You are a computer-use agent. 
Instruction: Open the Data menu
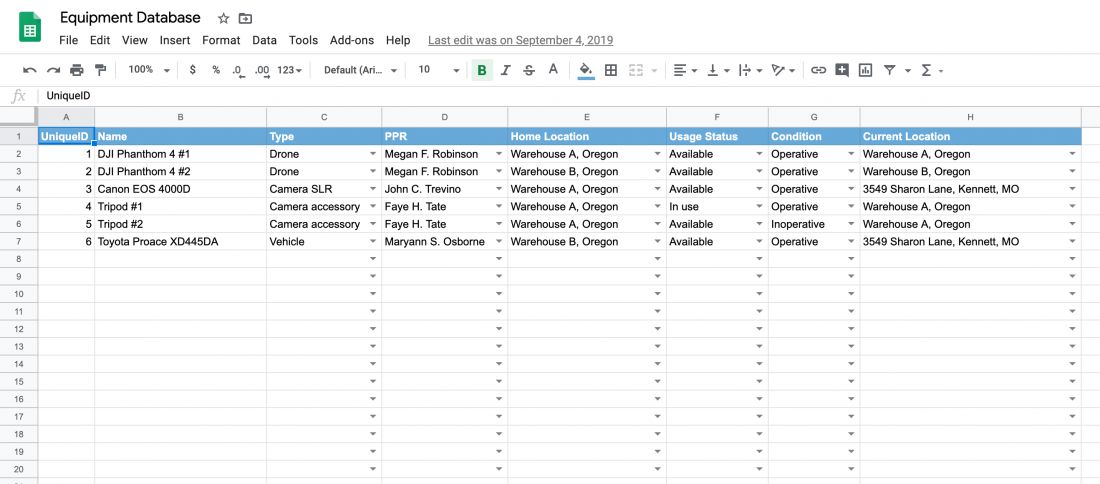(x=264, y=41)
